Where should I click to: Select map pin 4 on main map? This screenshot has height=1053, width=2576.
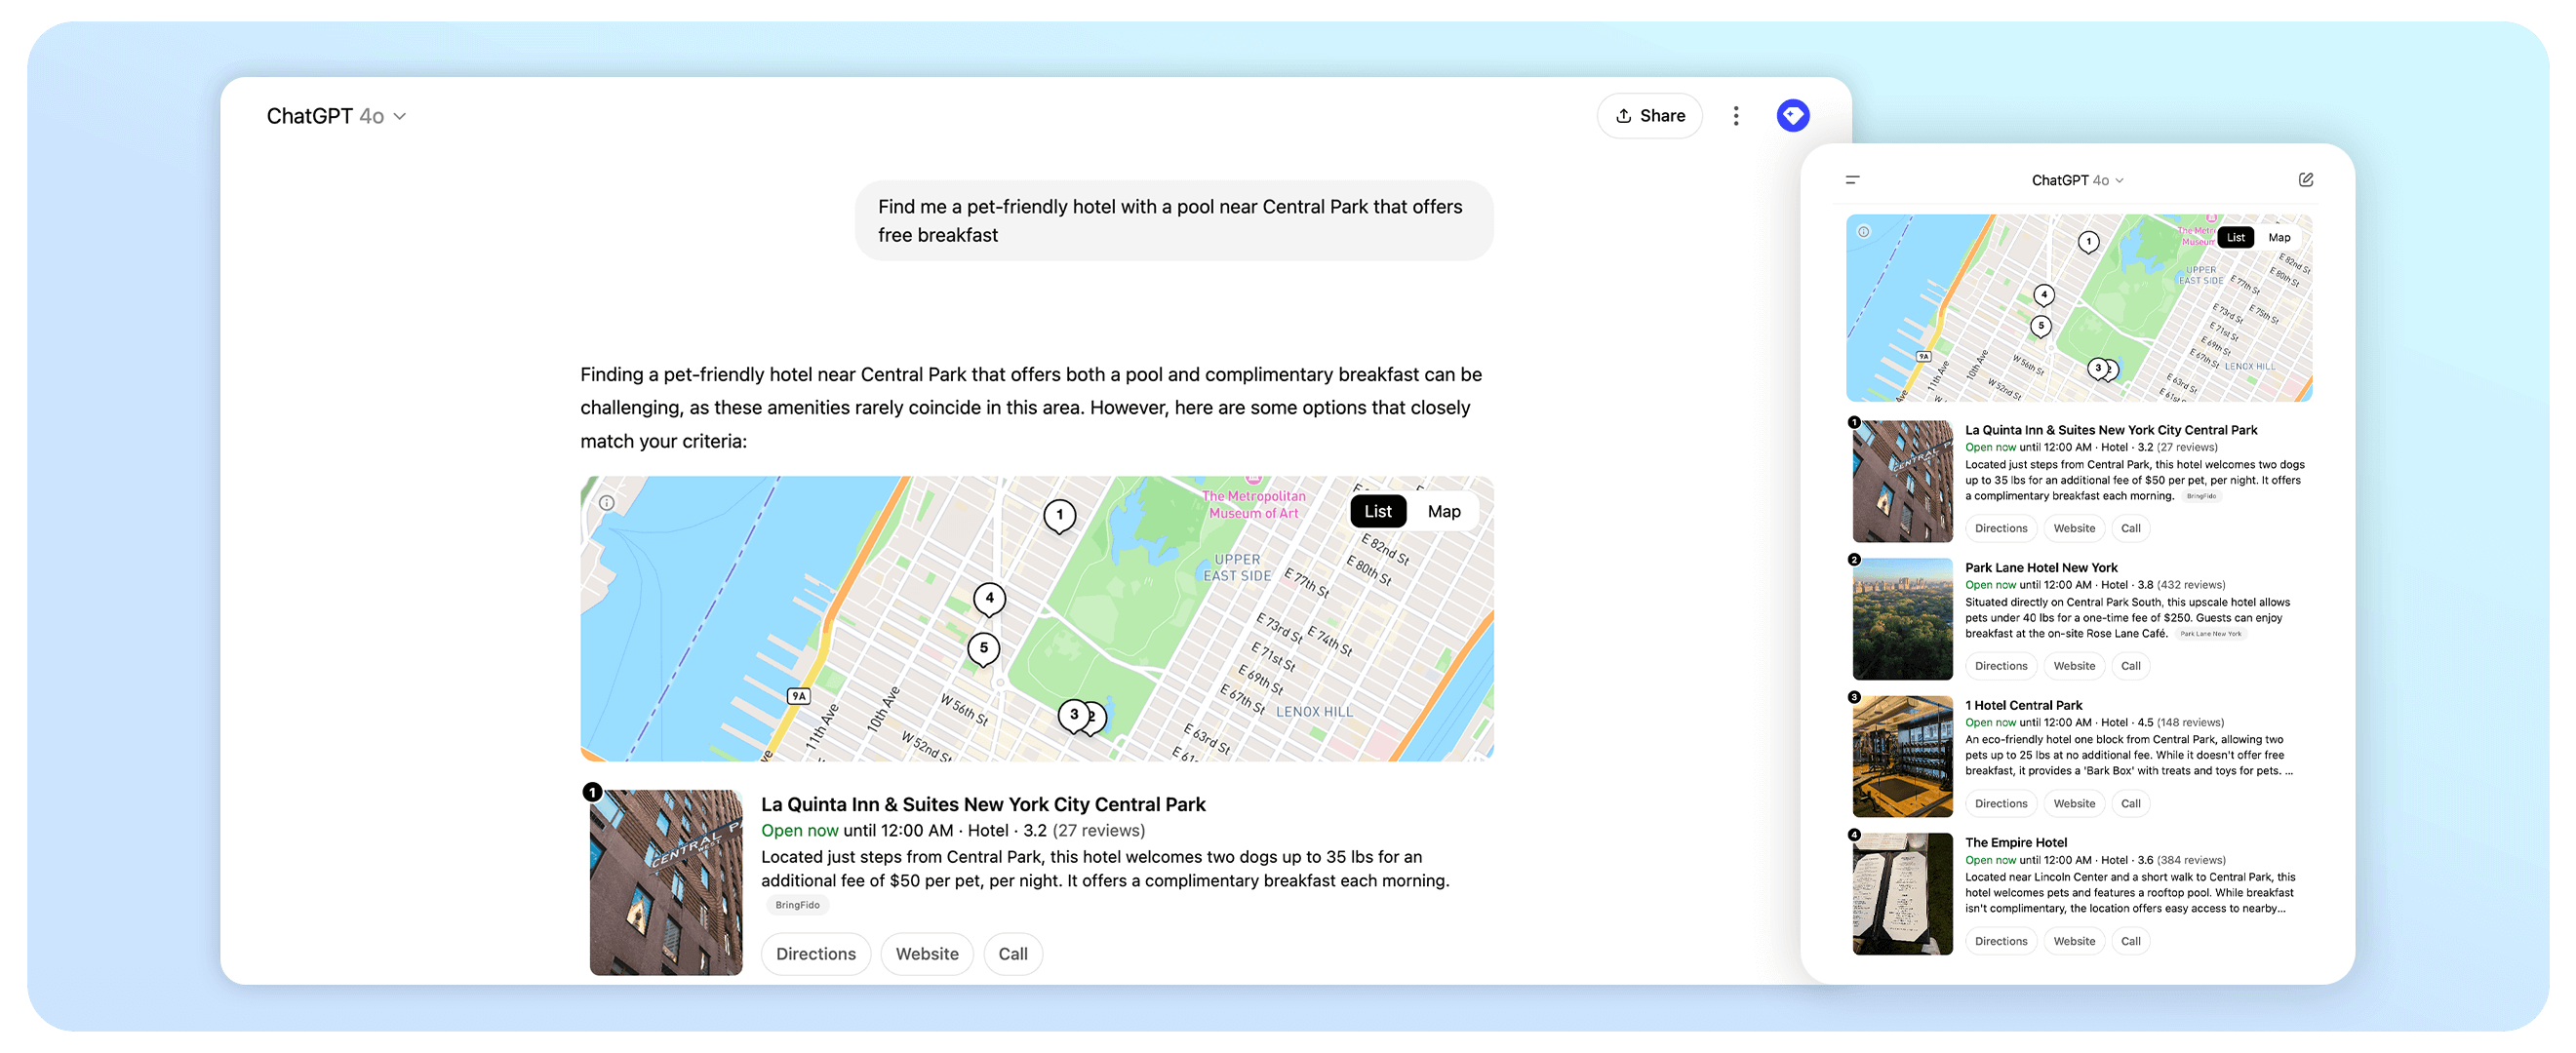990,599
